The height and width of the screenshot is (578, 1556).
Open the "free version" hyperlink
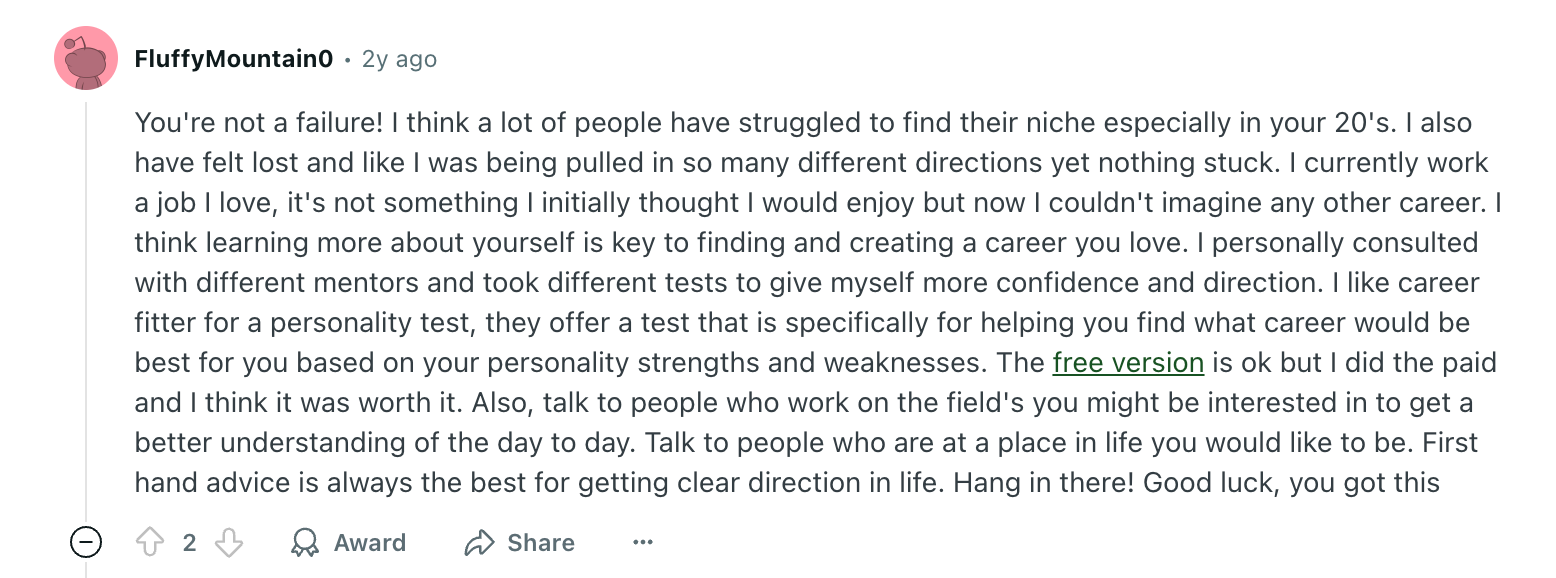coord(1128,362)
